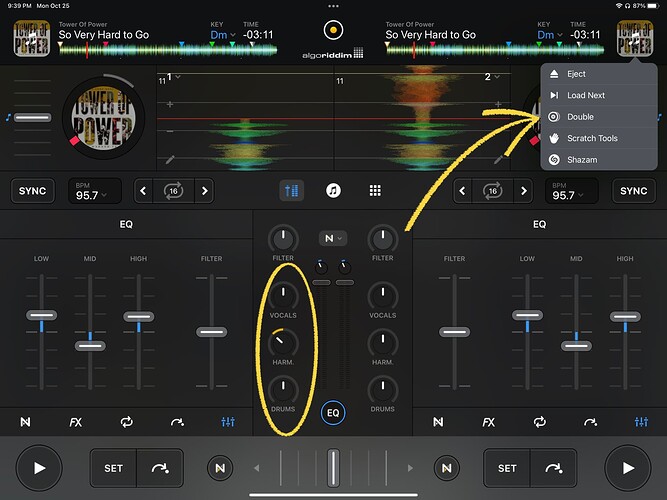Select Neural Mix tab on right deck
The height and width of the screenshot is (500, 667).
tap(438, 422)
